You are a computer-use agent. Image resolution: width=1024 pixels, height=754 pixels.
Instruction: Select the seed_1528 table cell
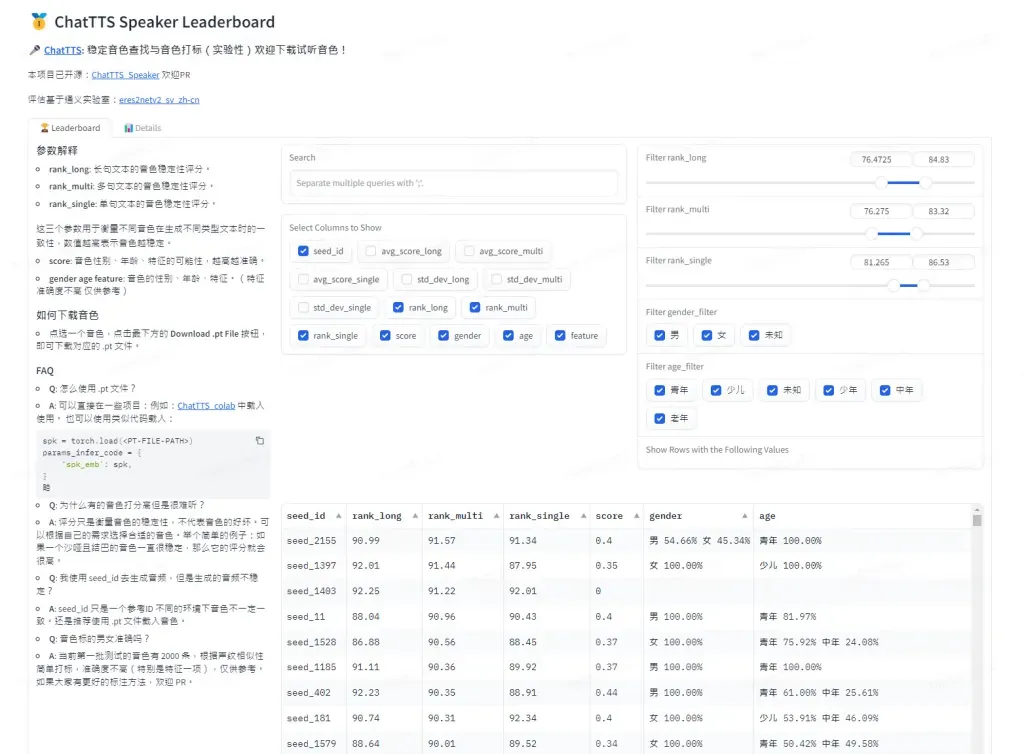(313, 642)
